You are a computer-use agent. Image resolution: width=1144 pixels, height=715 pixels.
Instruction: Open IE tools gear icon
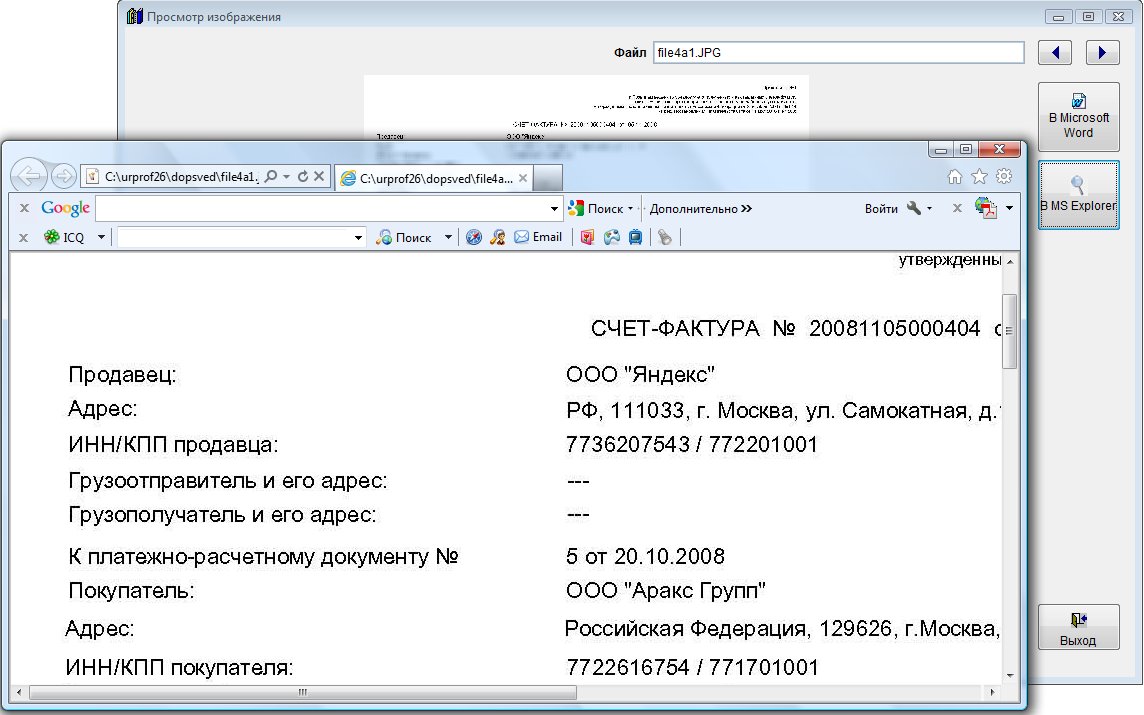(1004, 177)
